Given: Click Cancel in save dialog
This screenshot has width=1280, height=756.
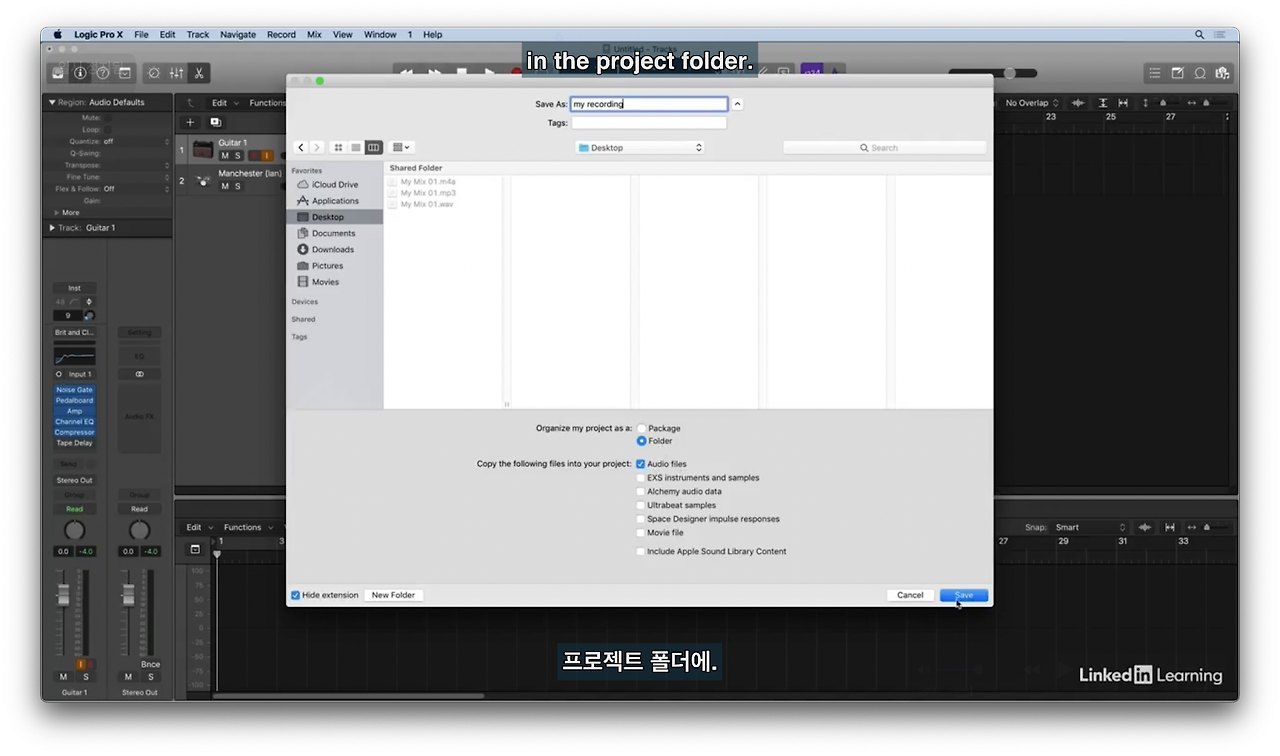Looking at the screenshot, I should pos(910,595).
